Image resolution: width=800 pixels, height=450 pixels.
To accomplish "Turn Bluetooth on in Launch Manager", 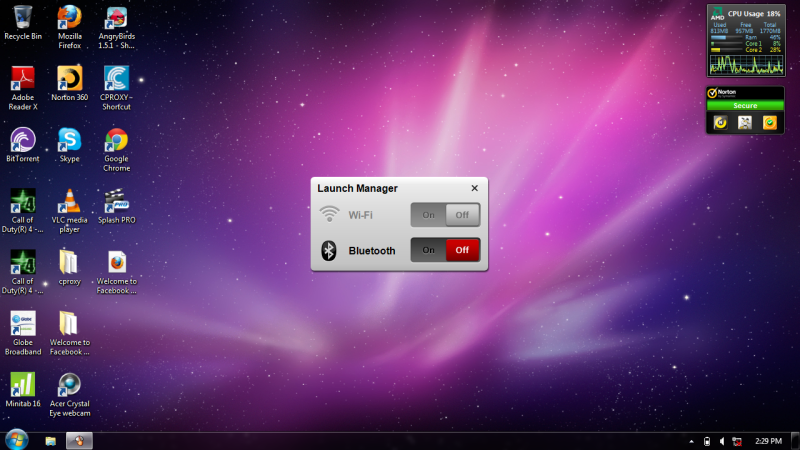I will point(428,250).
